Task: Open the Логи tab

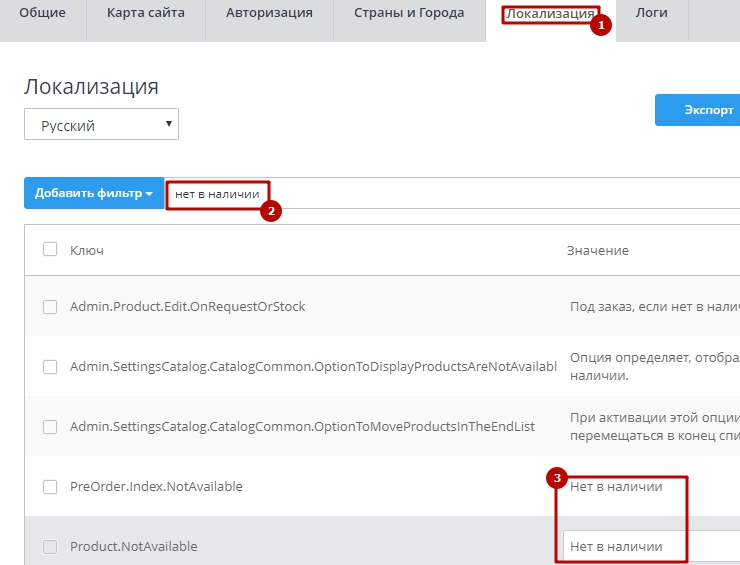Action: pyautogui.click(x=651, y=14)
